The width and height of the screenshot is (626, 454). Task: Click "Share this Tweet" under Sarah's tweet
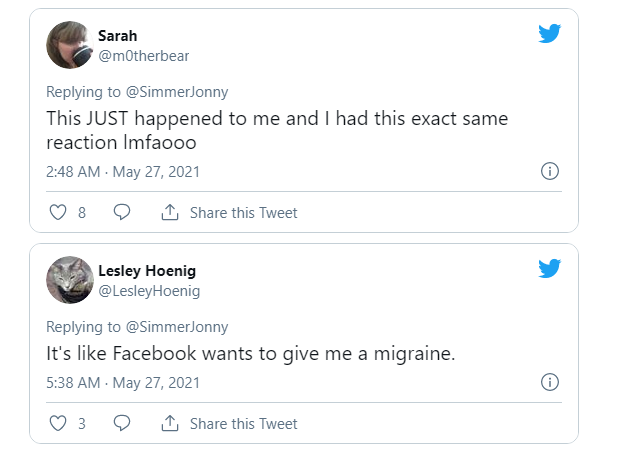pyautogui.click(x=243, y=213)
